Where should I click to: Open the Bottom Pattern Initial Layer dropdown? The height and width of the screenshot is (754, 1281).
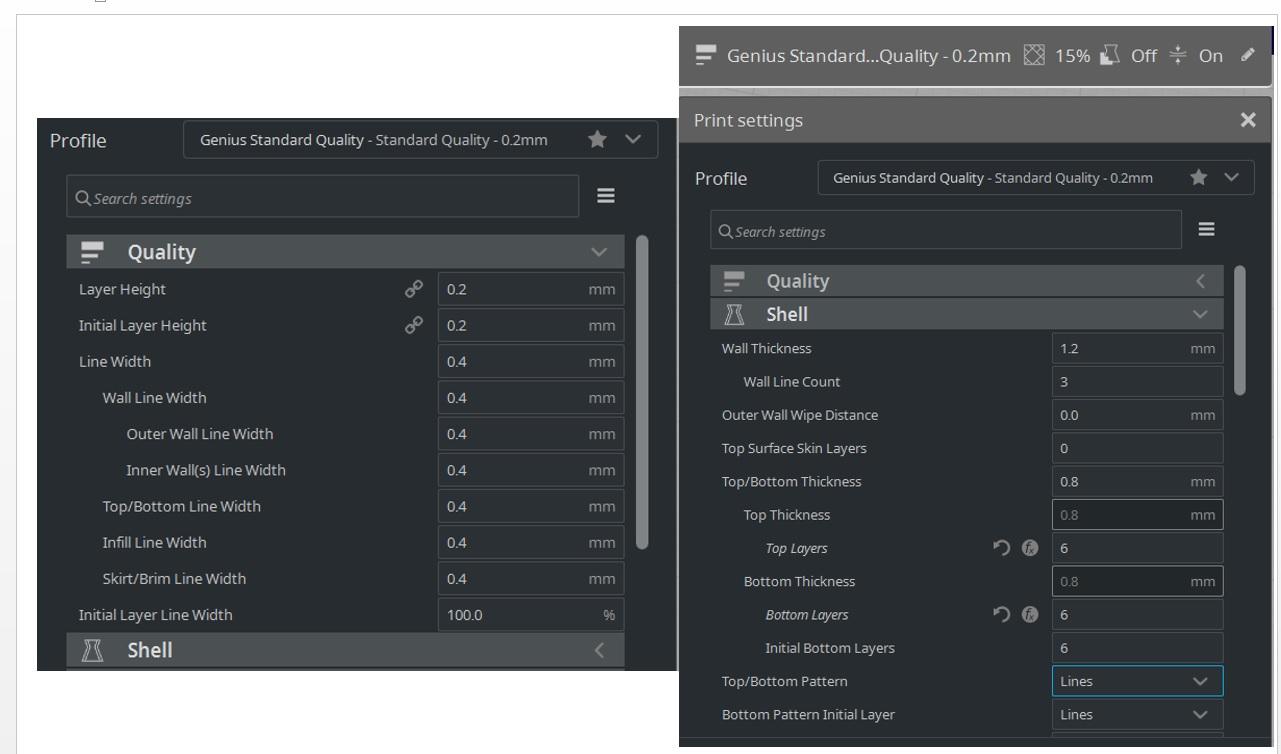tap(1137, 714)
